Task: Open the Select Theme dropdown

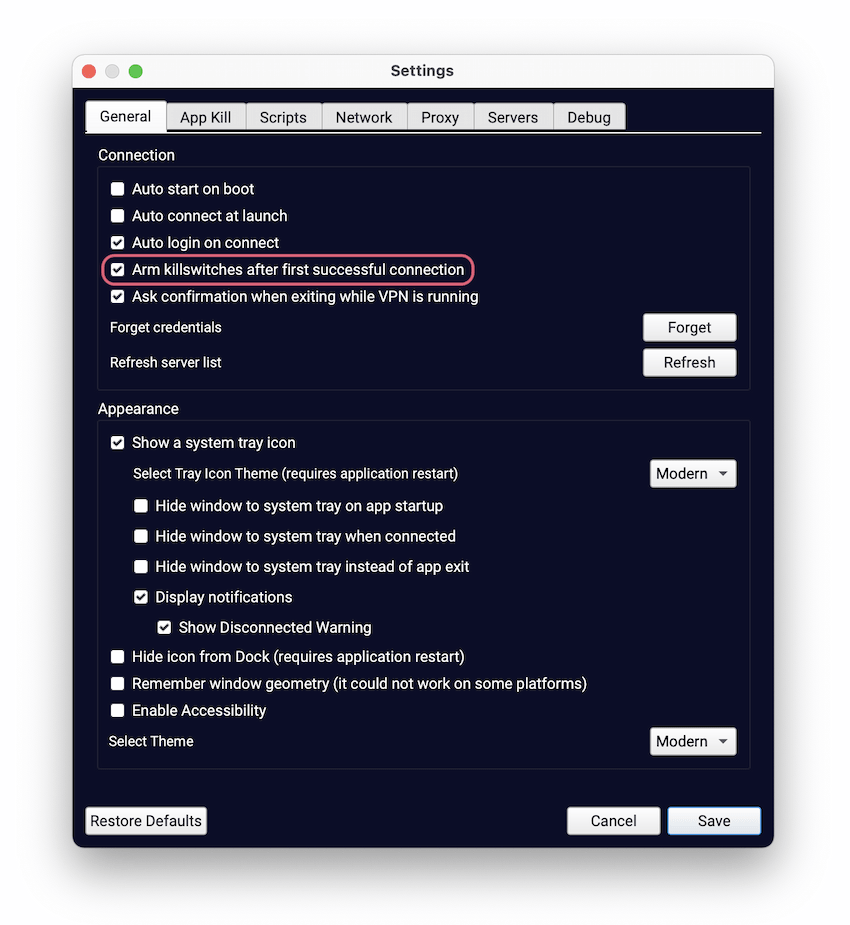Action: pyautogui.click(x=693, y=741)
